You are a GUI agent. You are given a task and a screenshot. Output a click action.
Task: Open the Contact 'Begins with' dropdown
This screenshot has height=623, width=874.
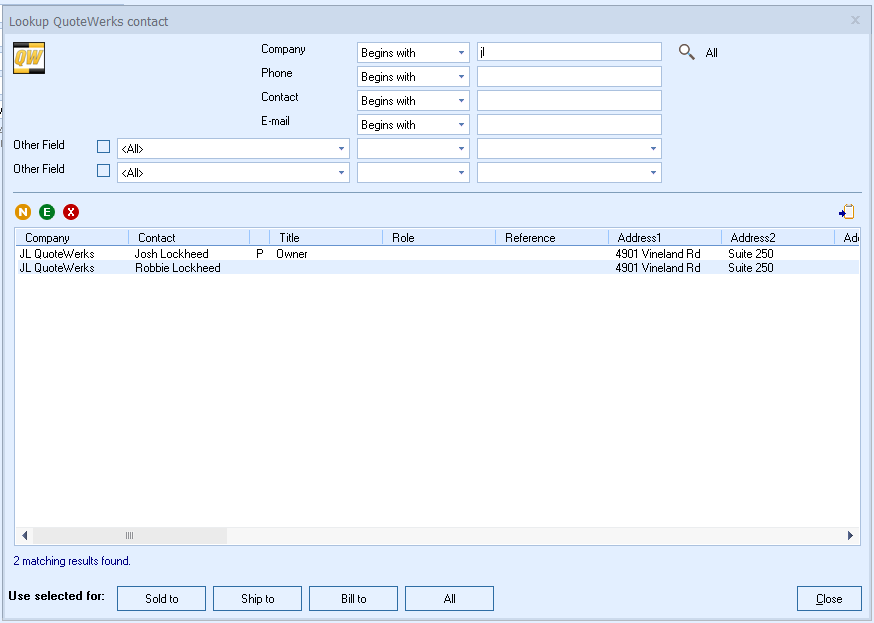click(413, 101)
